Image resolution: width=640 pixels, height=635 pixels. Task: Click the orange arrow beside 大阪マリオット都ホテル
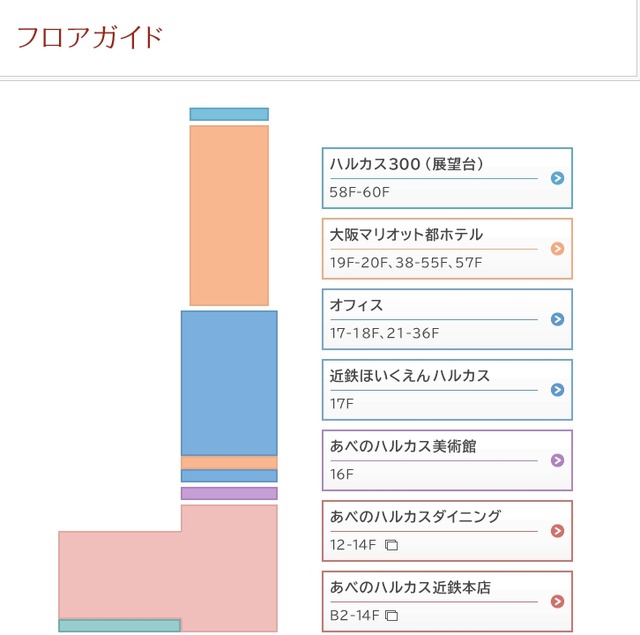[x=557, y=249]
